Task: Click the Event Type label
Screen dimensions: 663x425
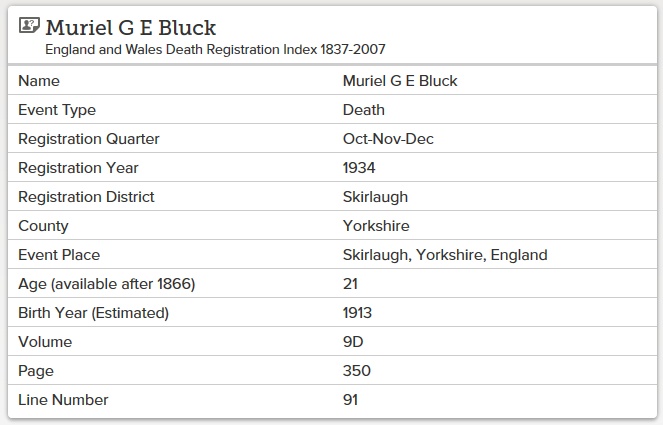Action: tap(57, 110)
